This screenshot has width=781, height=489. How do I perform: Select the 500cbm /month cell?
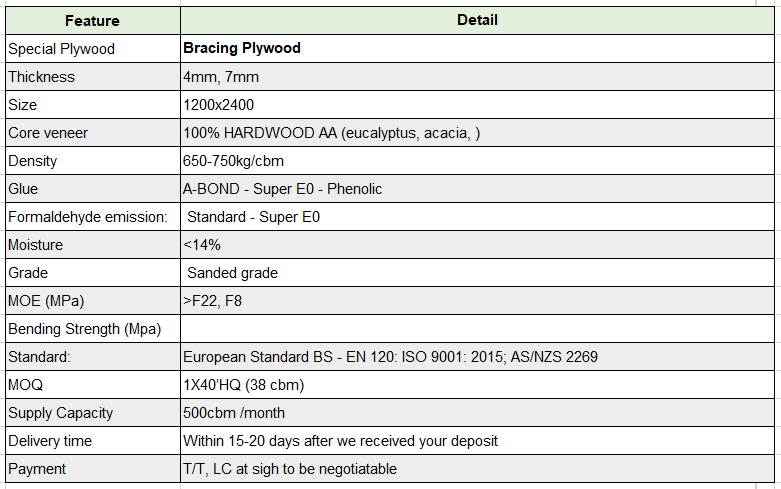pyautogui.click(x=477, y=412)
